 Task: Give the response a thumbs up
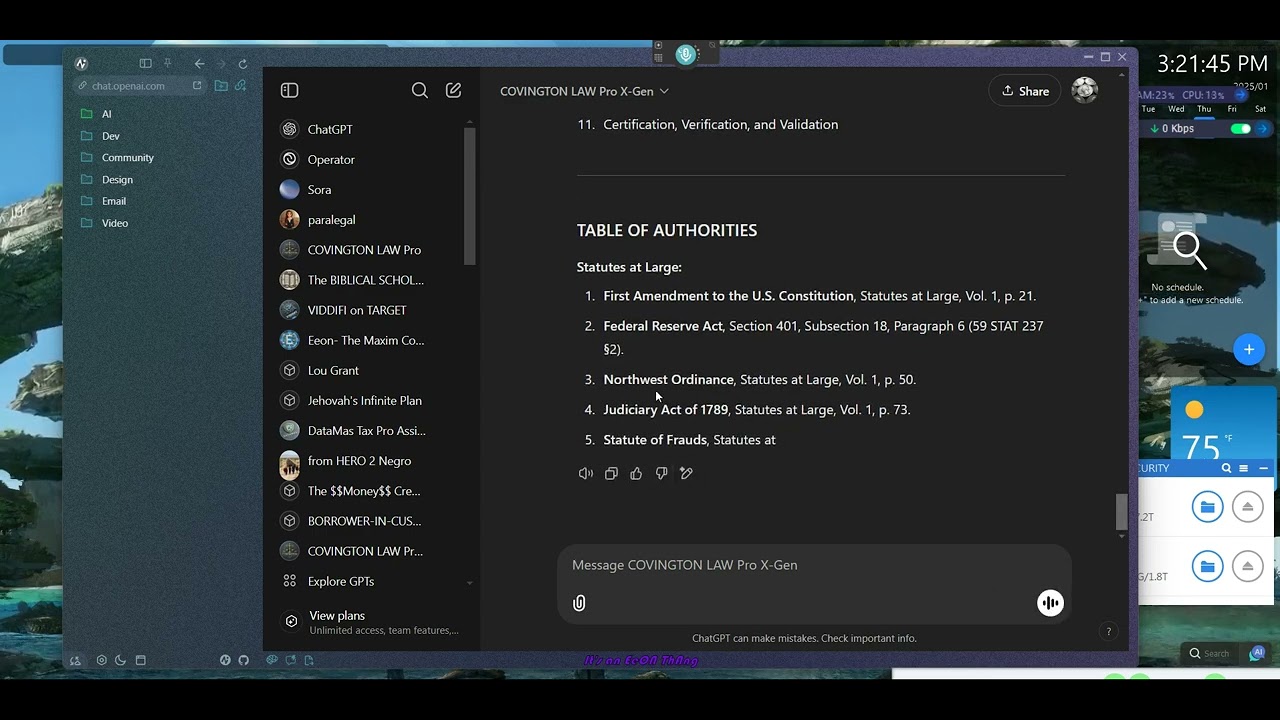tap(636, 473)
